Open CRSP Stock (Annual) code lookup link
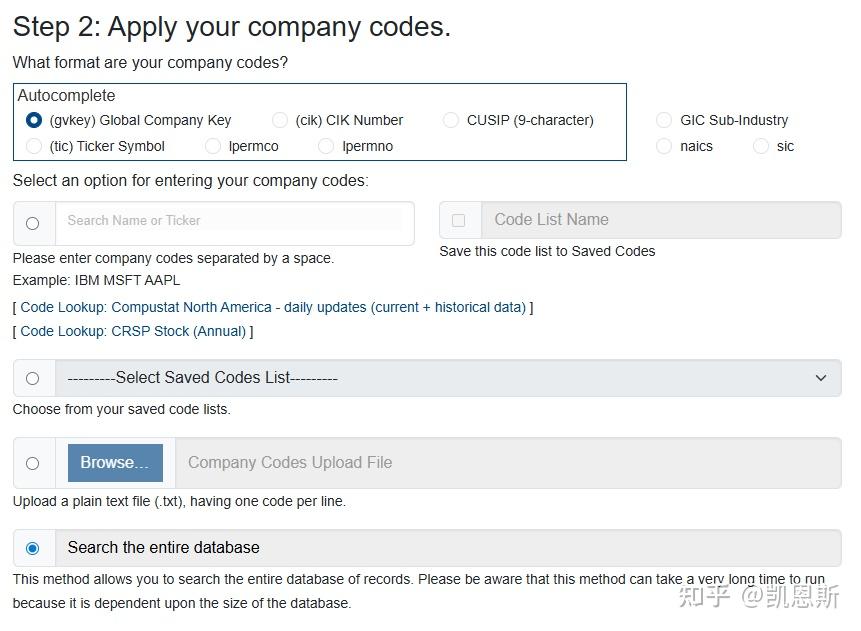Image resolution: width=861 pixels, height=631 pixels. [x=133, y=331]
